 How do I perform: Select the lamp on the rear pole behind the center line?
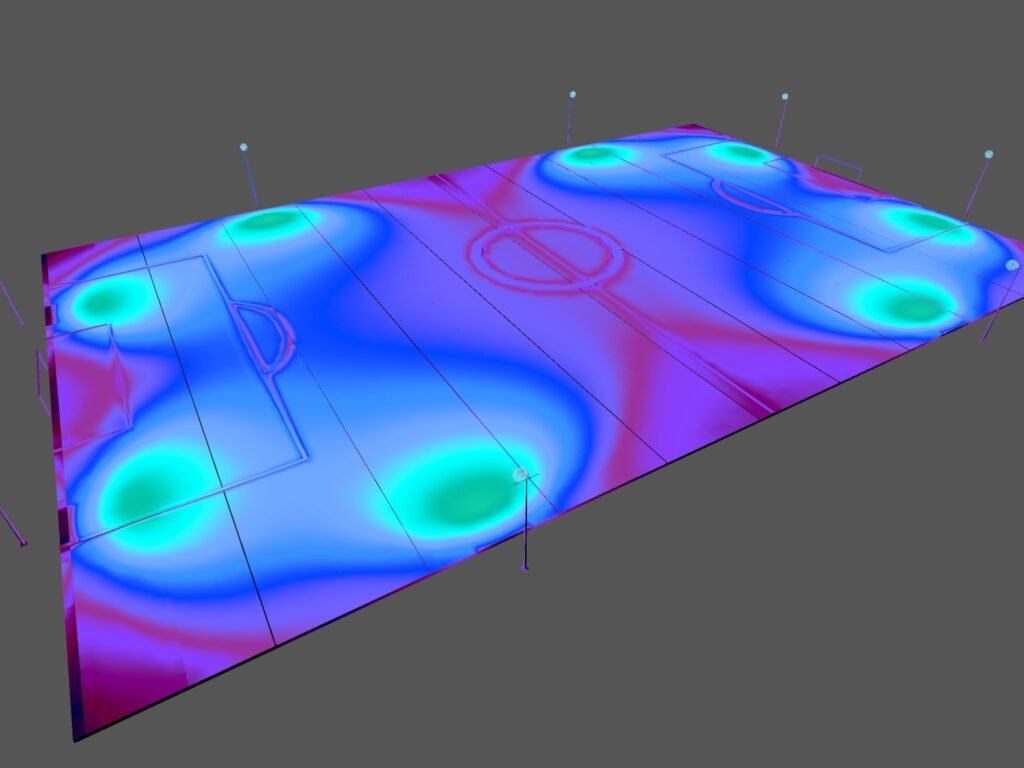tap(572, 95)
